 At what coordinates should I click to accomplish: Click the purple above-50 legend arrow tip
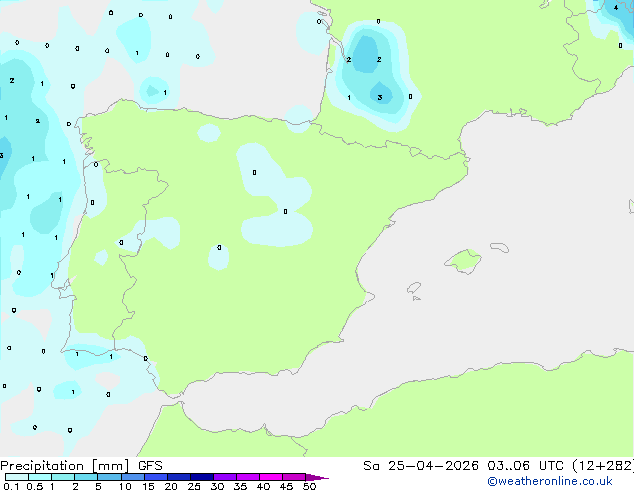click(317, 477)
